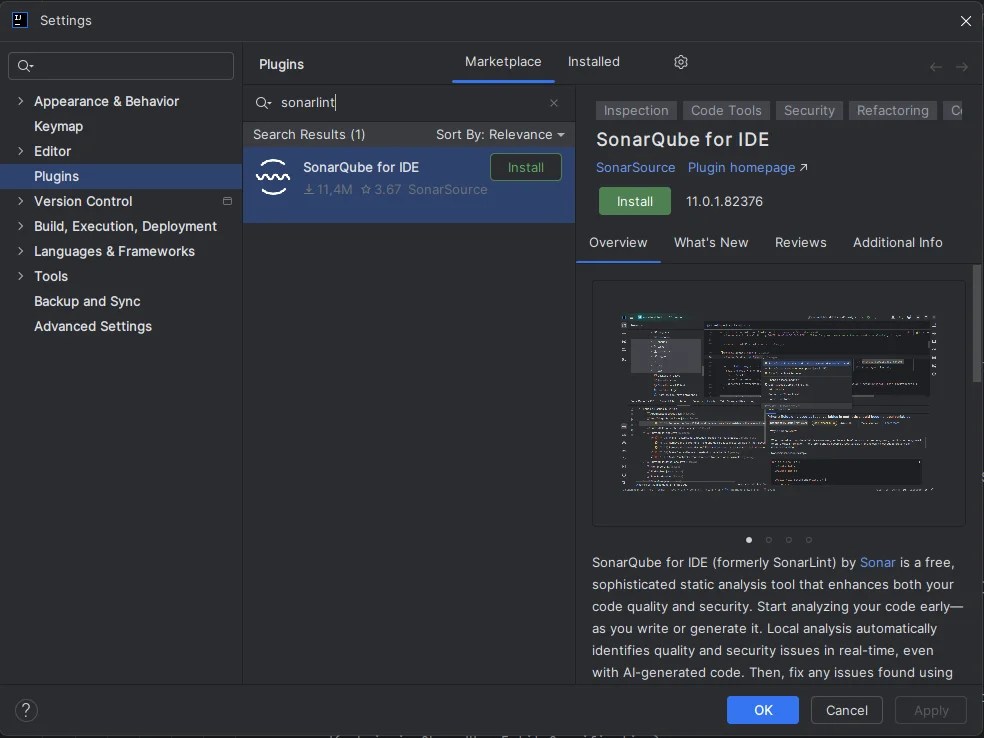Install SonarQube from the search result row
984x738 pixels.
point(525,168)
